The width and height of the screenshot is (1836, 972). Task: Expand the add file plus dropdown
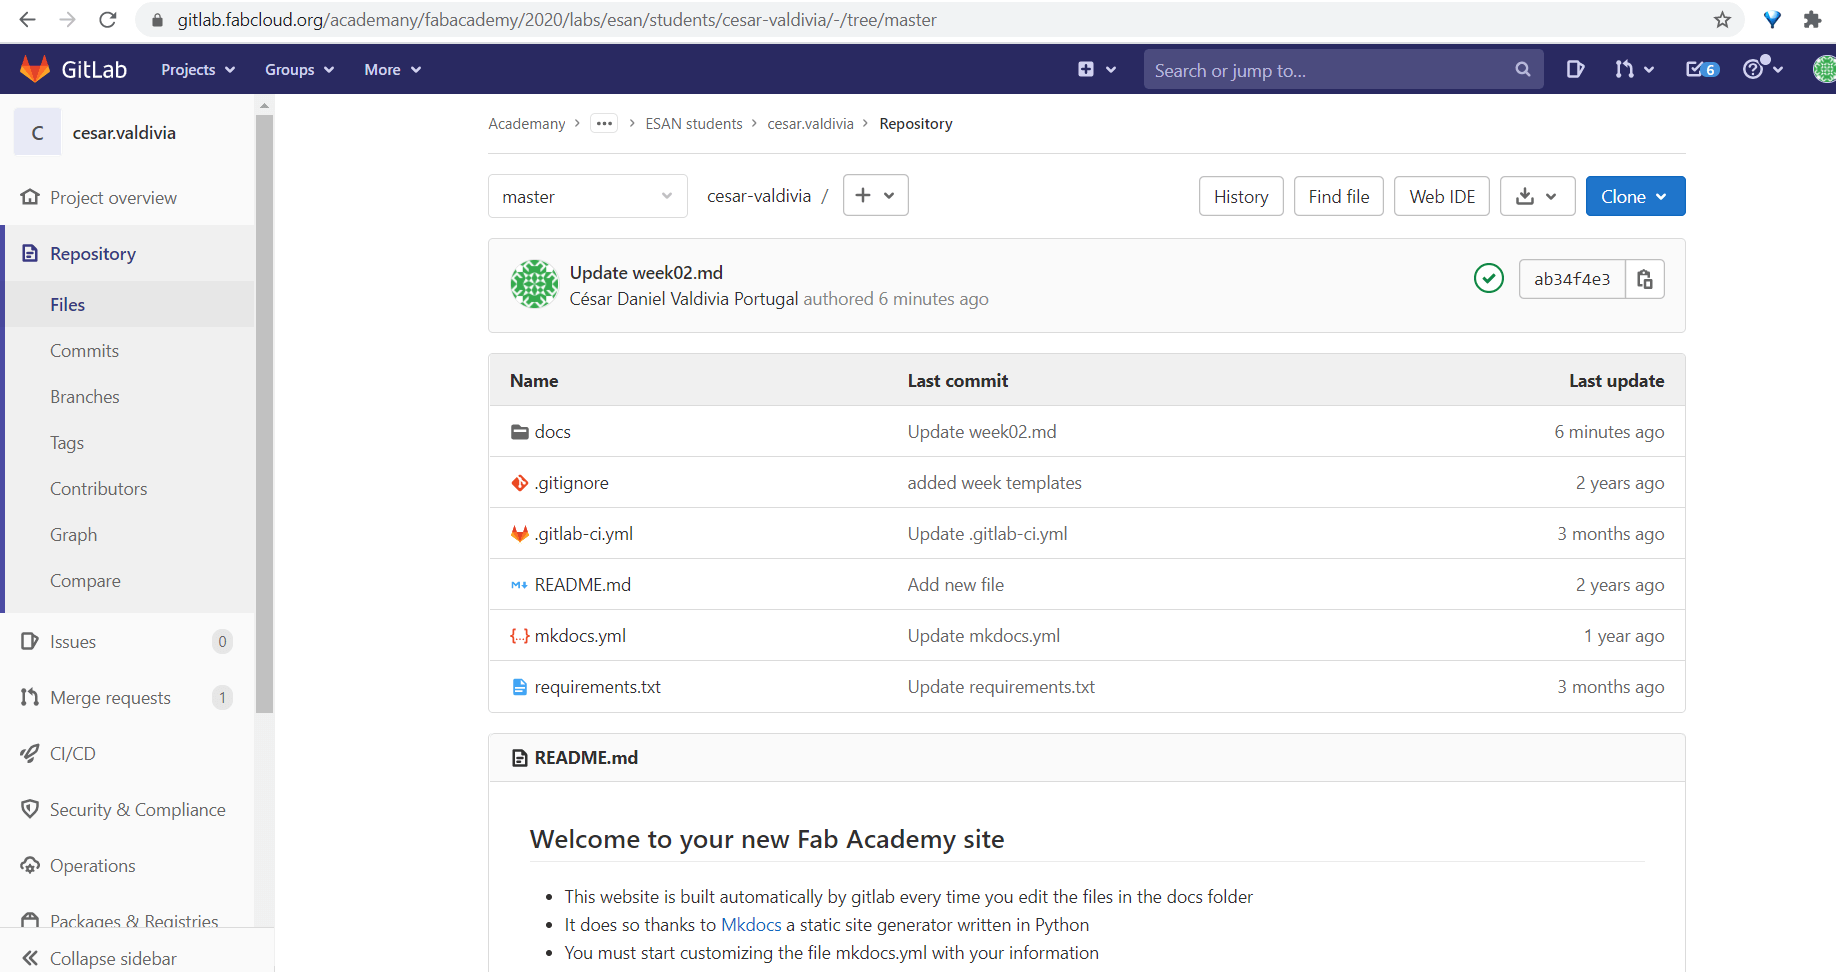[x=876, y=195]
